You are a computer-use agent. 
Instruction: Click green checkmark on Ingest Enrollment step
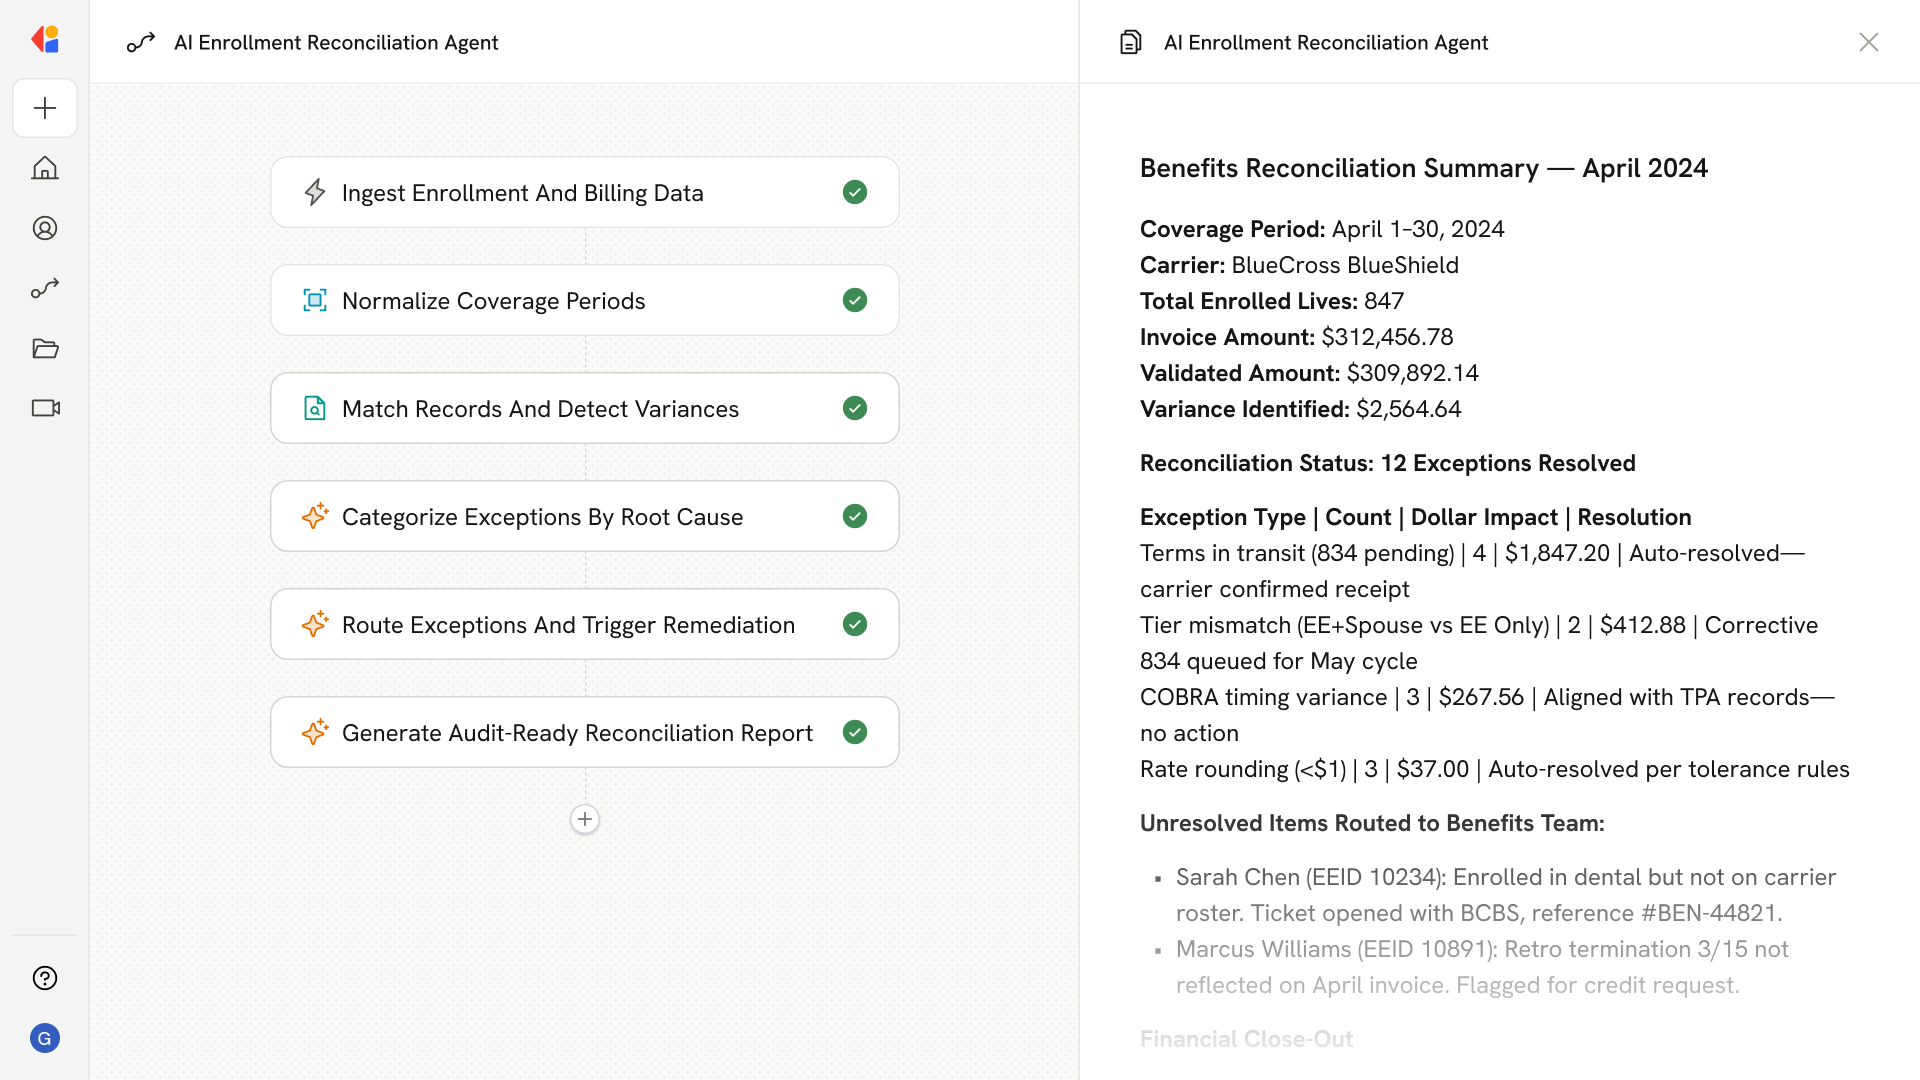(x=854, y=192)
